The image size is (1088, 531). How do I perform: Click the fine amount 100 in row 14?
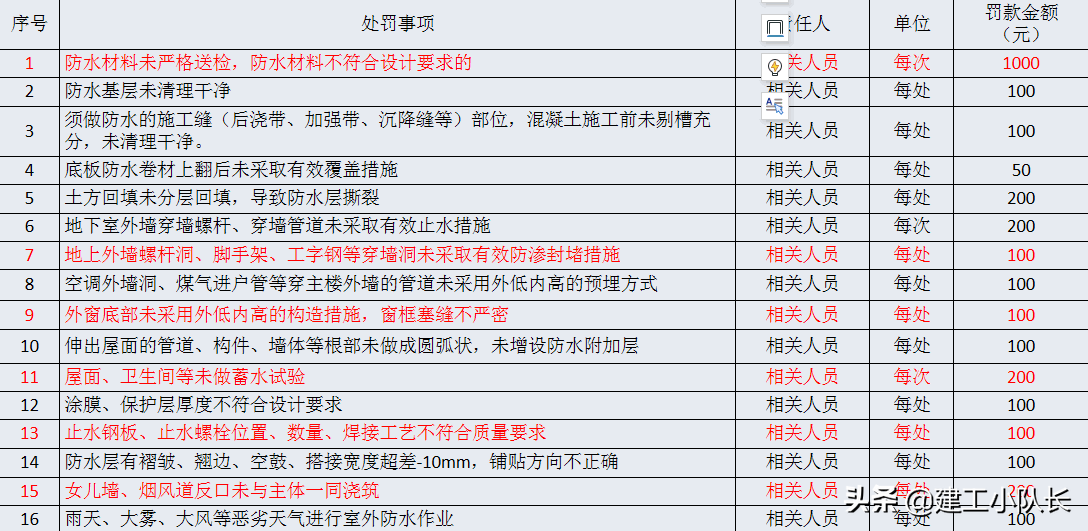pyautogui.click(x=1021, y=462)
